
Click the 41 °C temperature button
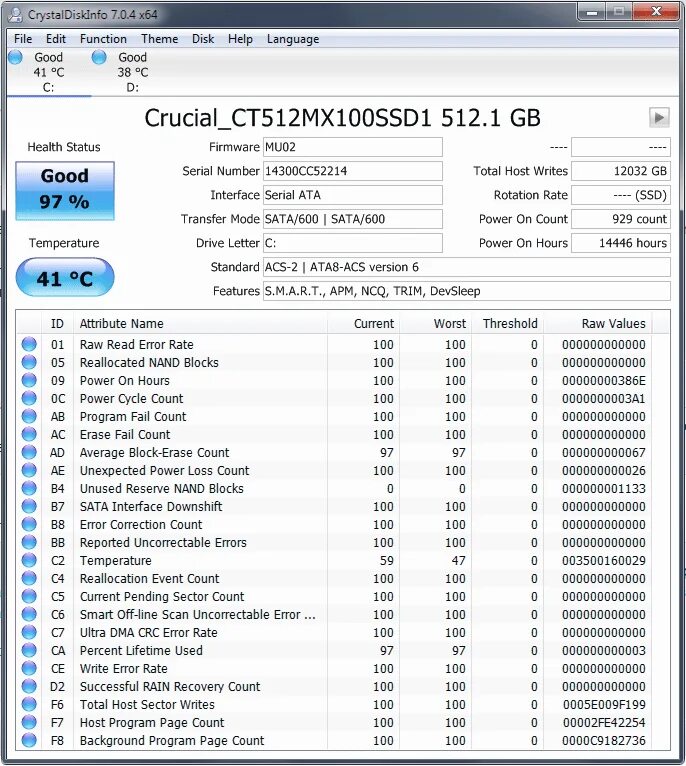pos(65,277)
